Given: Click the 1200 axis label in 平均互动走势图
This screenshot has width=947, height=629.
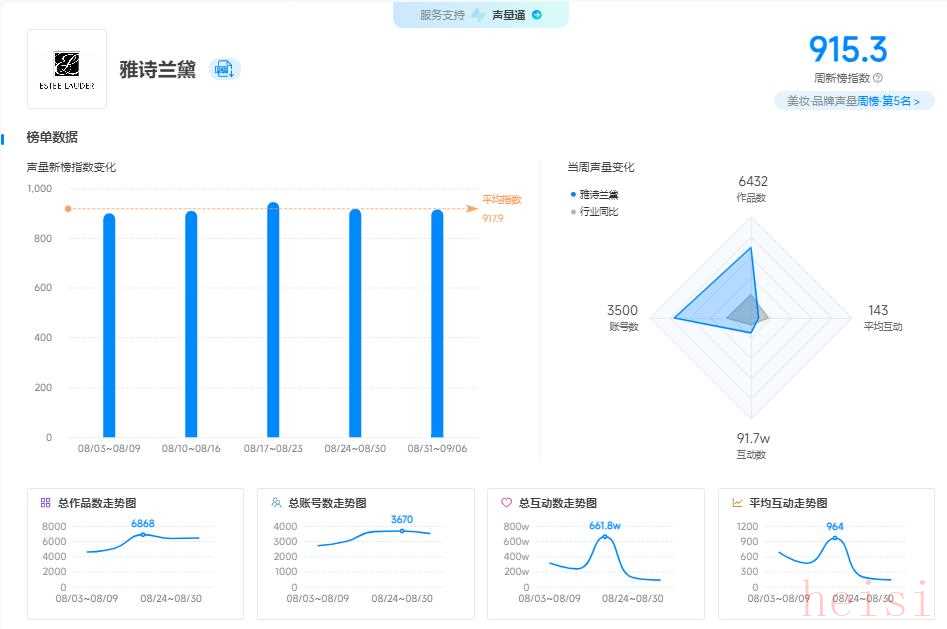Looking at the screenshot, I should point(747,526).
